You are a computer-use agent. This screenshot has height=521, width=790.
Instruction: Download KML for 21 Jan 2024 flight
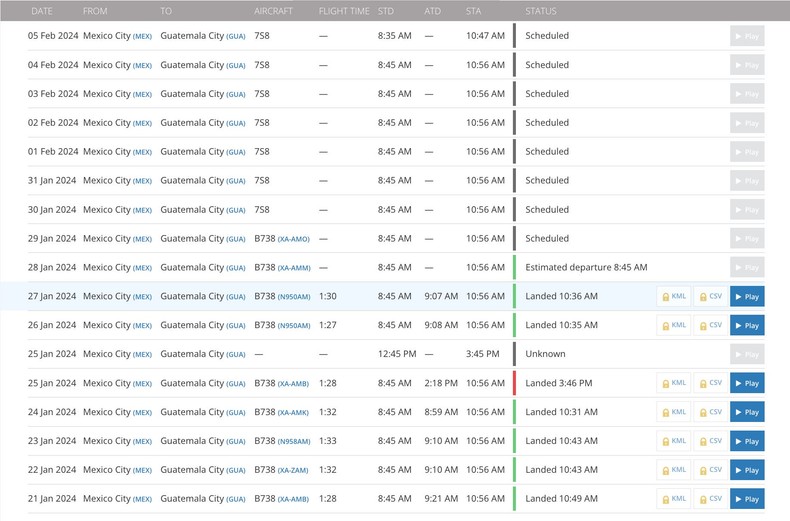(x=674, y=499)
